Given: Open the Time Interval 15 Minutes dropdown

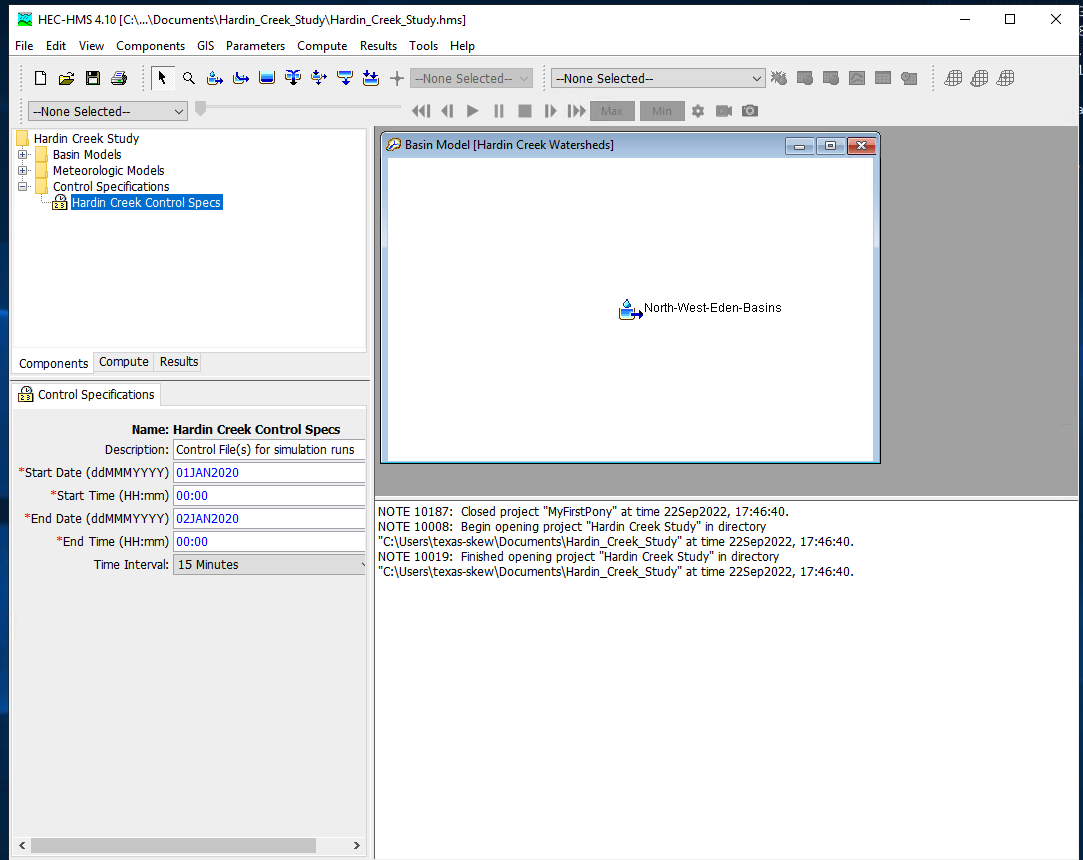Looking at the screenshot, I should tap(269, 564).
